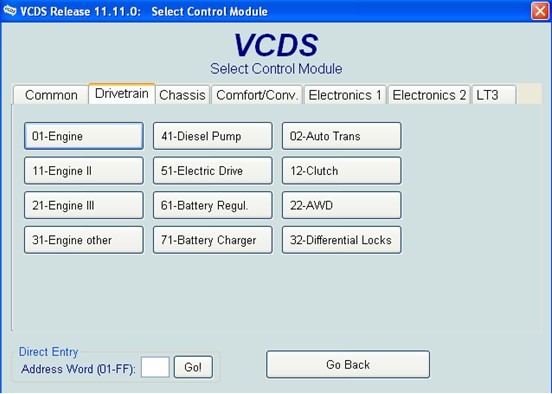The height and width of the screenshot is (394, 552).
Task: Click the Go! button
Action: click(x=193, y=367)
